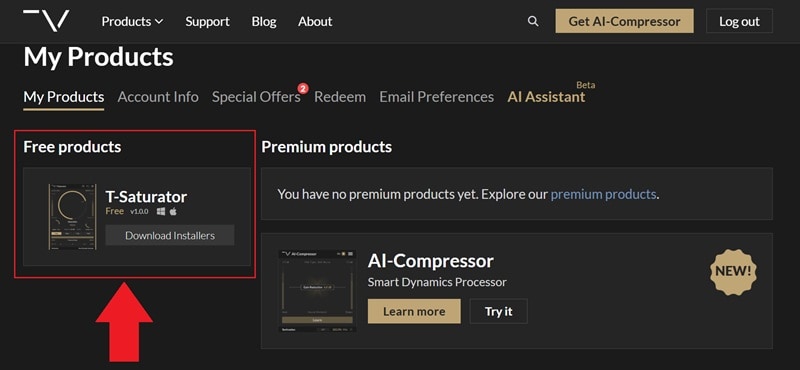This screenshot has width=800, height=370.
Task: Click the Download Installers button
Action: (x=170, y=235)
